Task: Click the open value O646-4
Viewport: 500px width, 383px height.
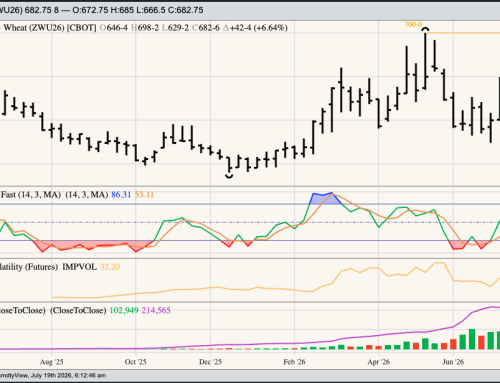Action: 114,28
